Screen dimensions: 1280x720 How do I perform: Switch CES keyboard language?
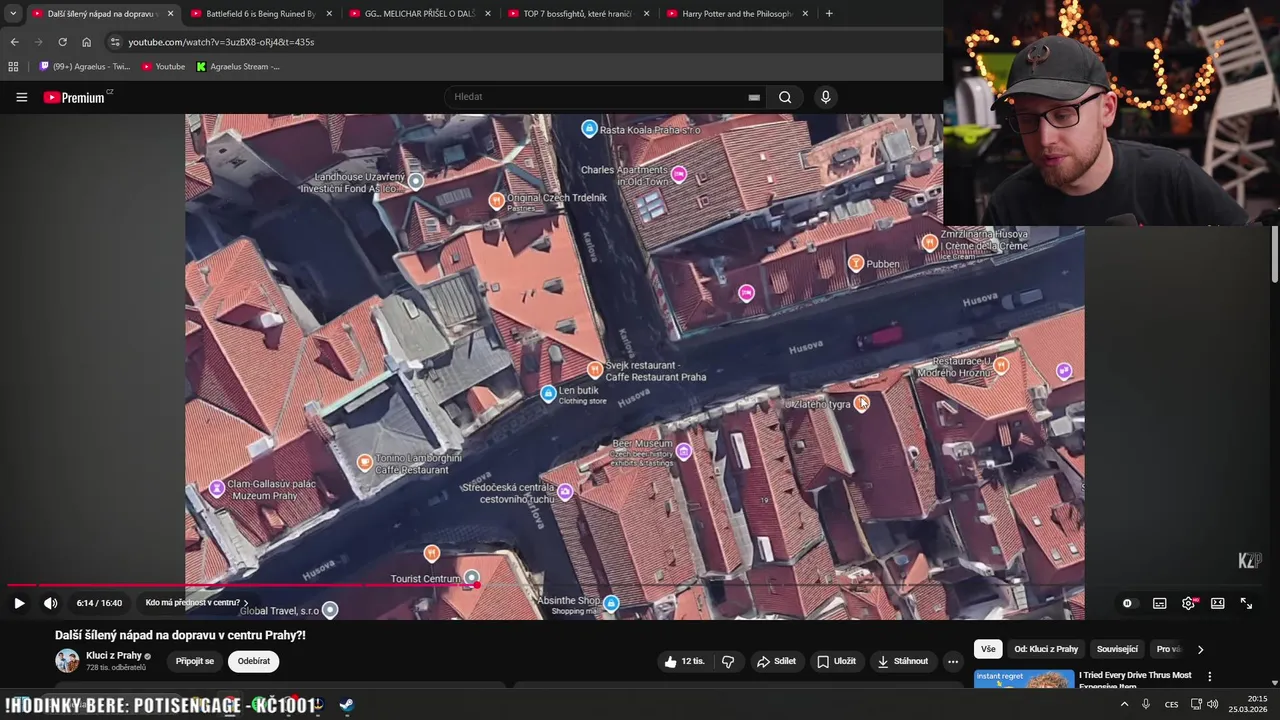[1171, 704]
